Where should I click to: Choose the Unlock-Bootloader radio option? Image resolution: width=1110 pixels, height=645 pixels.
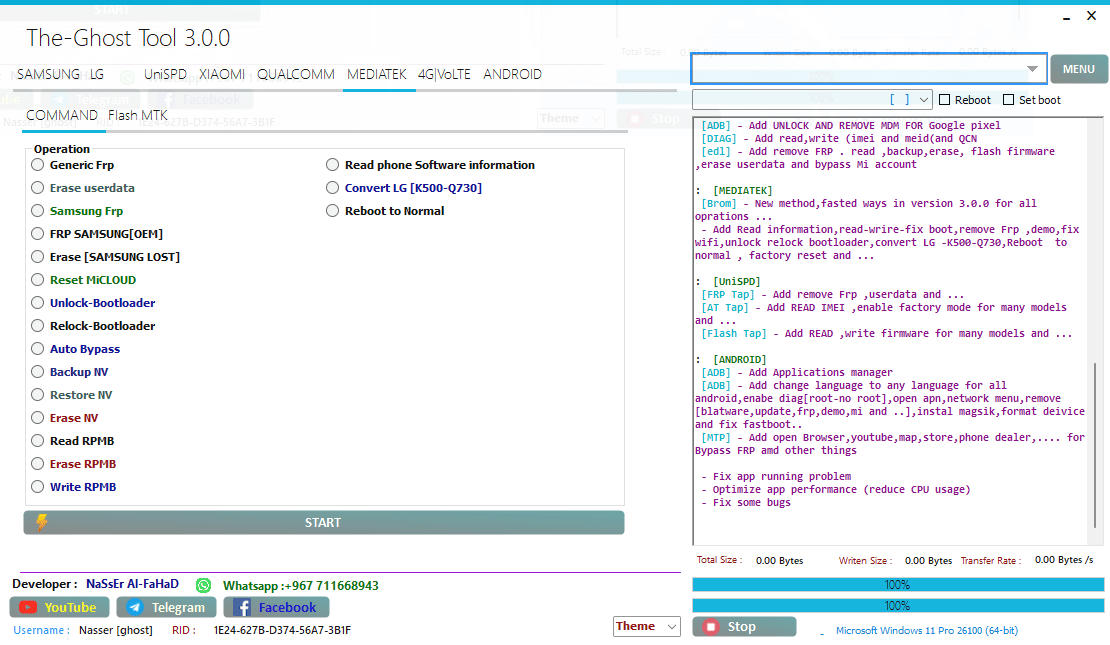pyautogui.click(x=38, y=303)
